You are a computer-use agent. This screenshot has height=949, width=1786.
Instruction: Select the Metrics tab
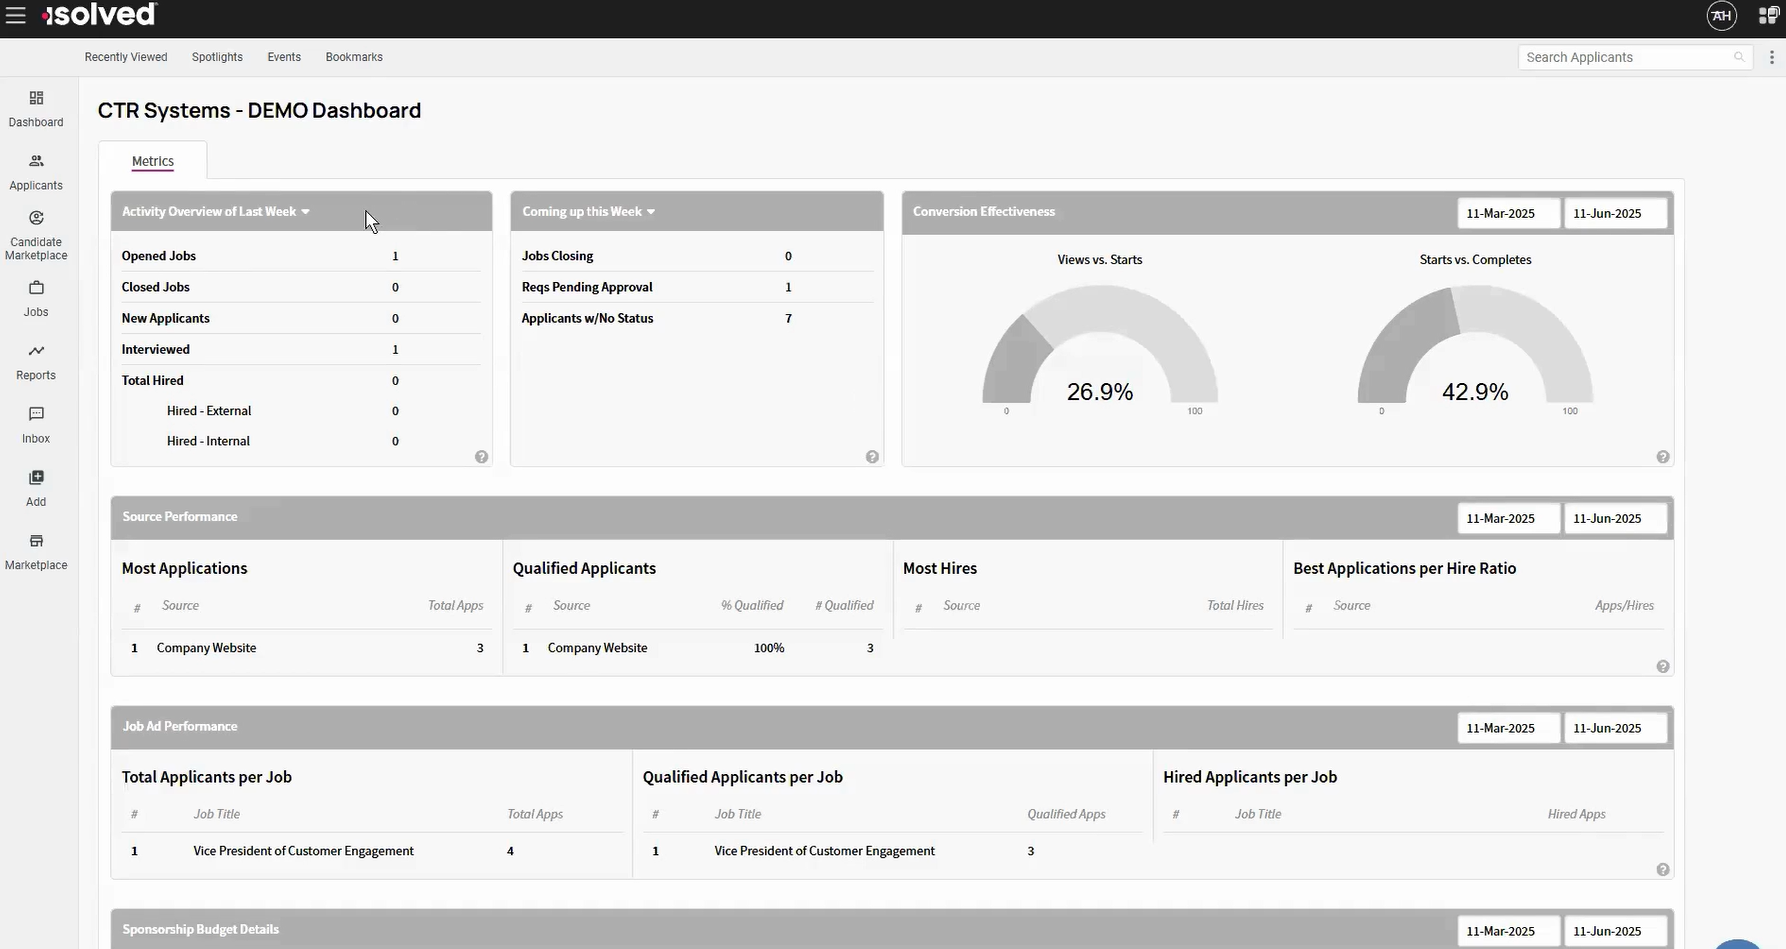[x=153, y=161]
